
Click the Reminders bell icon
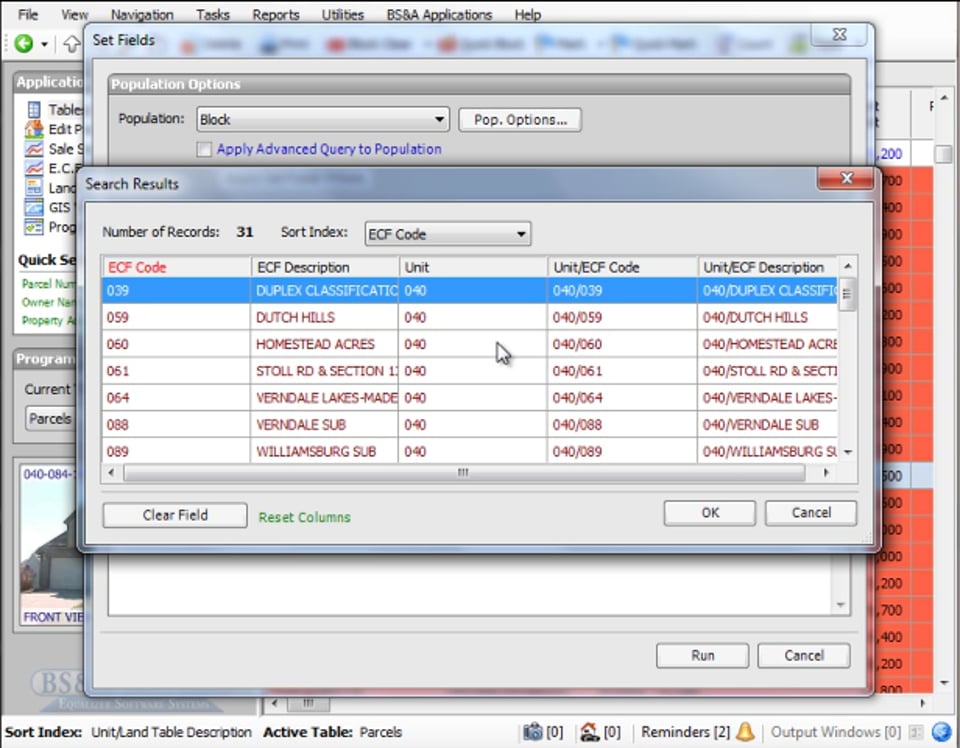(745, 731)
